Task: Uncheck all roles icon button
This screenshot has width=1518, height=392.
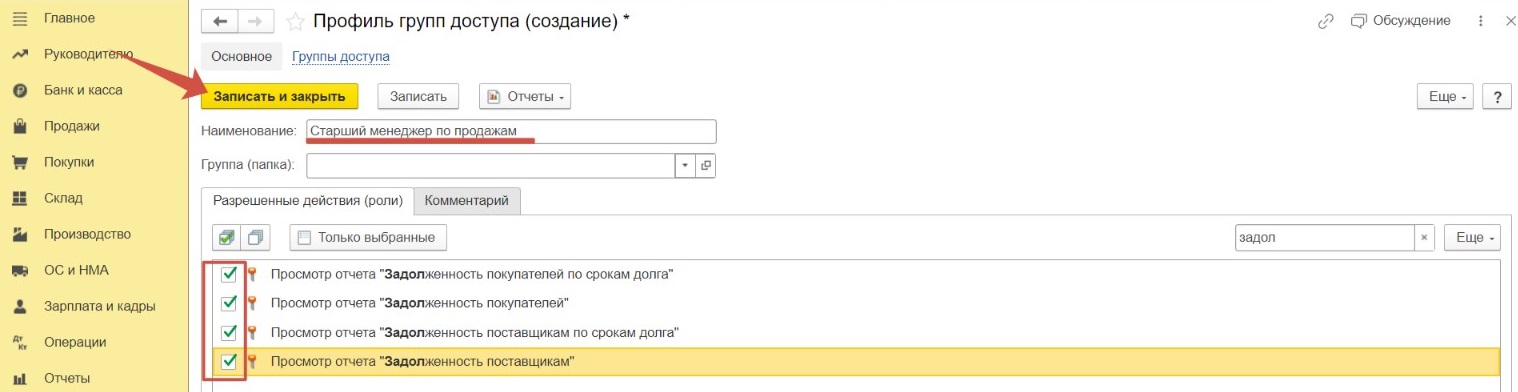Action: [256, 238]
